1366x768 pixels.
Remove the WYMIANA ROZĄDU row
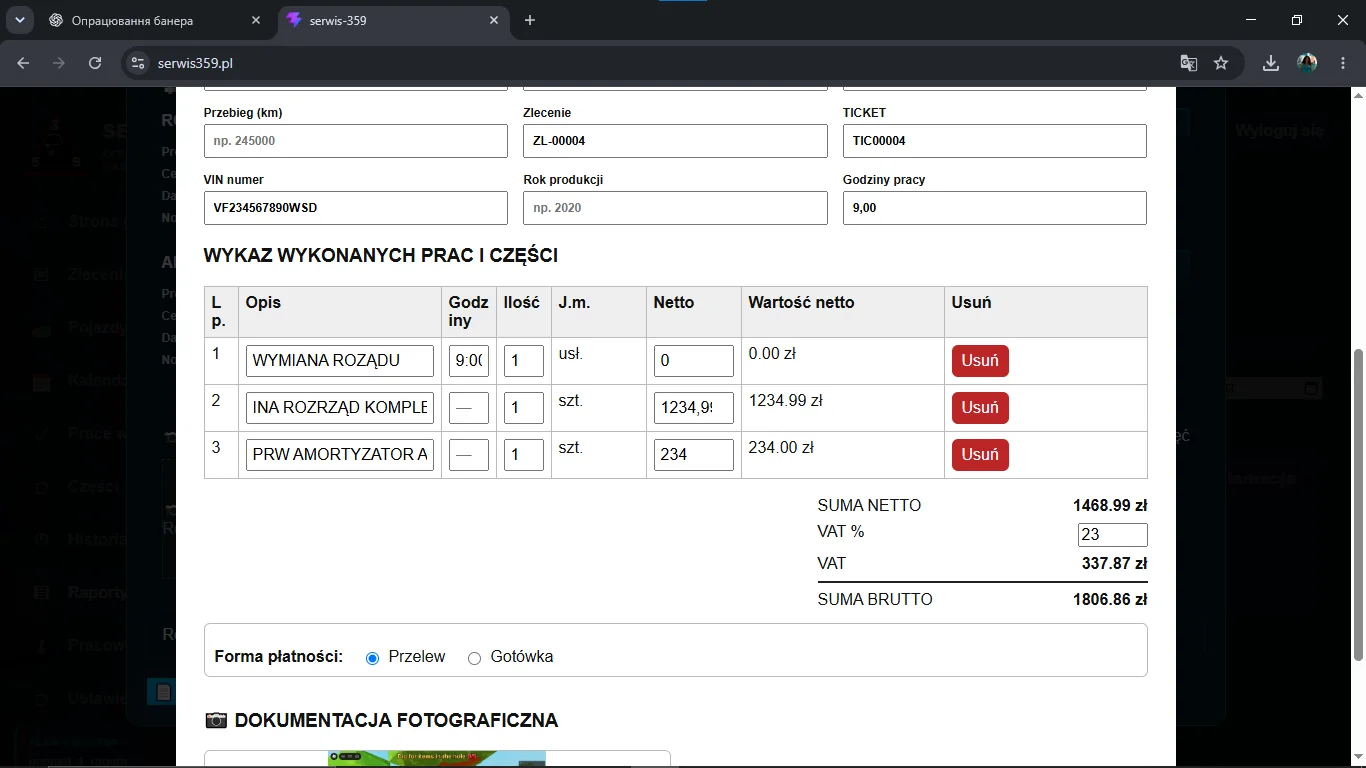click(x=980, y=361)
